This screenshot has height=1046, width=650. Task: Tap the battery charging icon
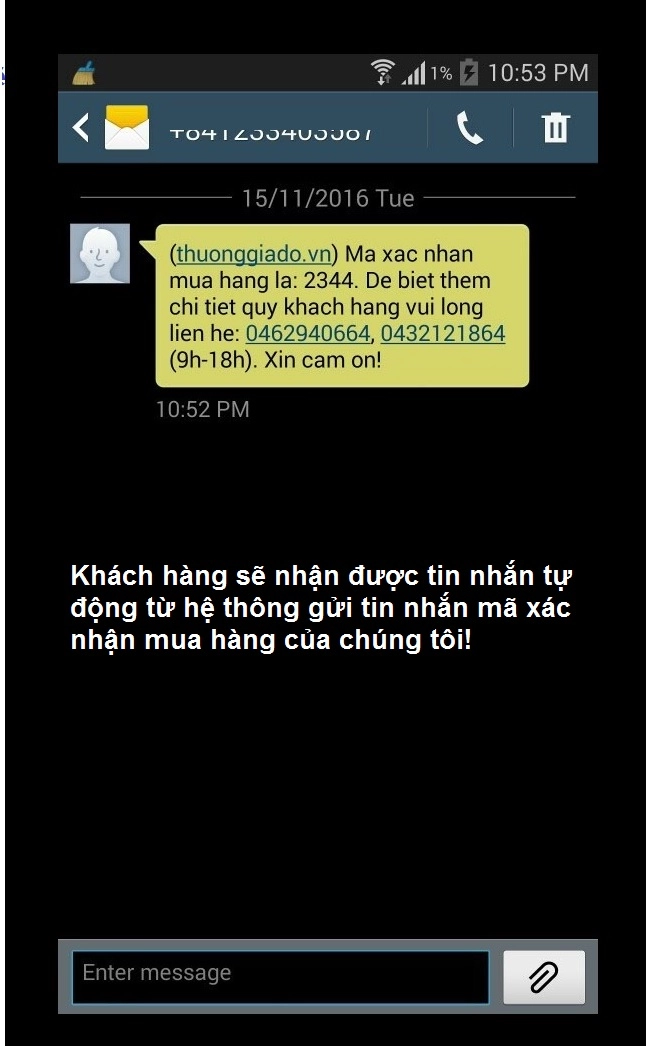469,72
